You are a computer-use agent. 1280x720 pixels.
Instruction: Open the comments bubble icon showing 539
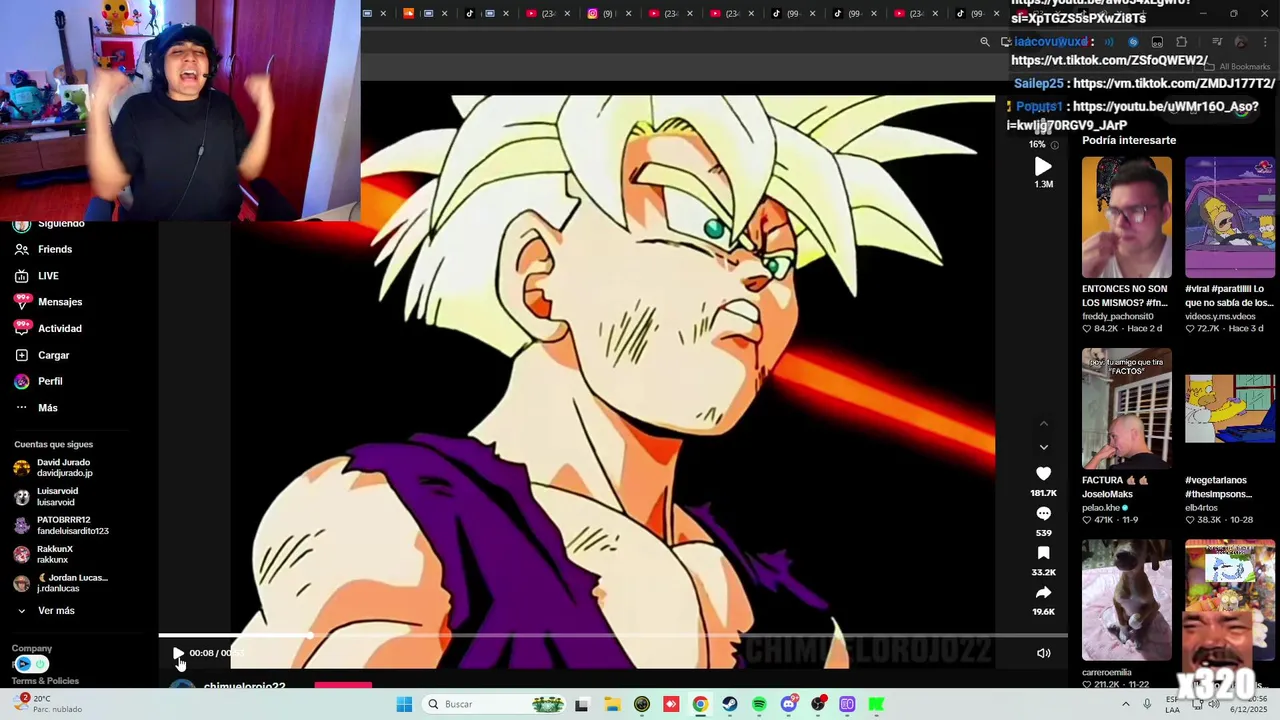1043,514
